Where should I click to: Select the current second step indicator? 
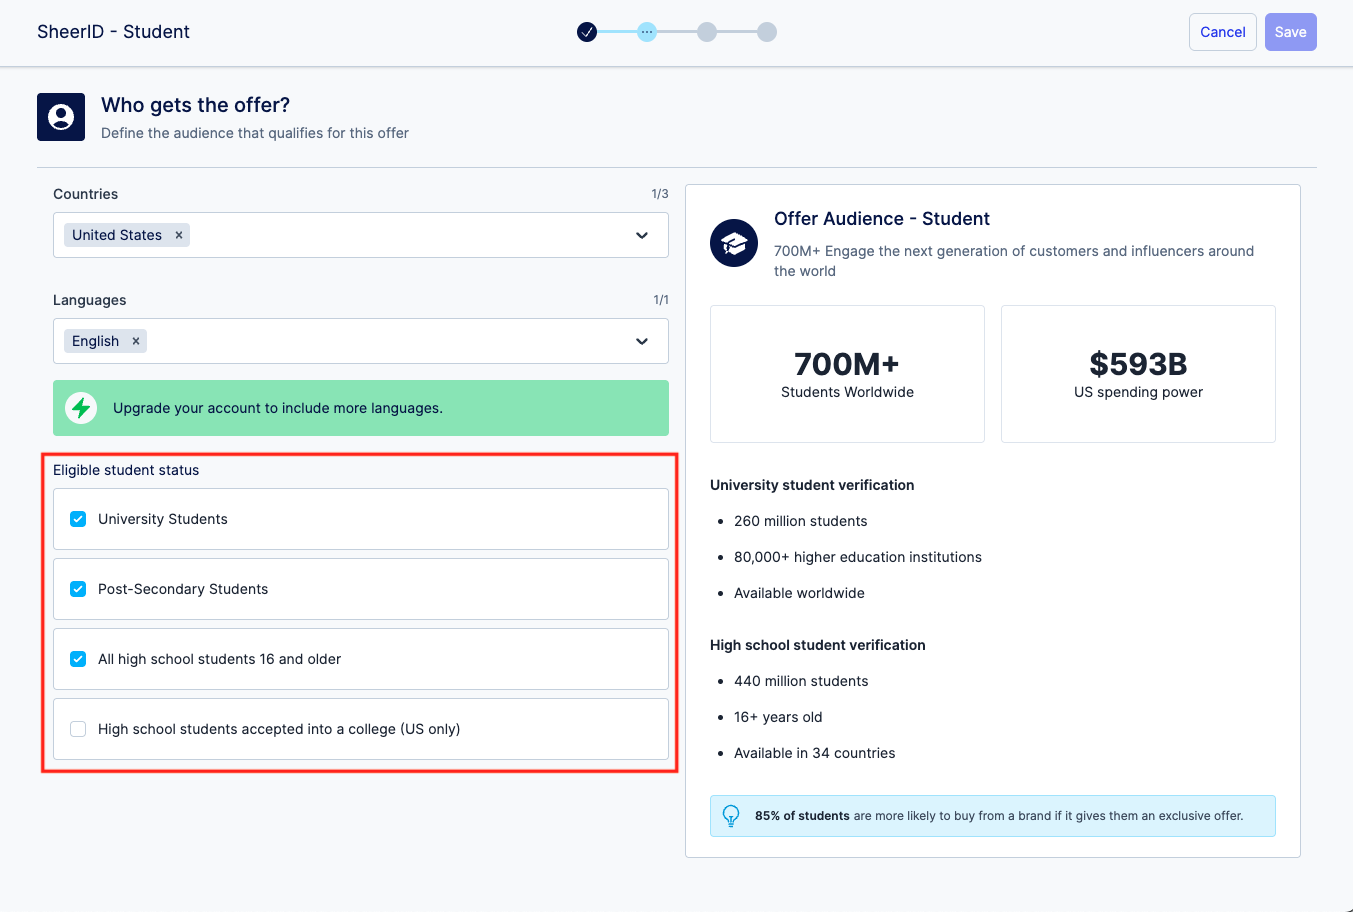click(647, 32)
